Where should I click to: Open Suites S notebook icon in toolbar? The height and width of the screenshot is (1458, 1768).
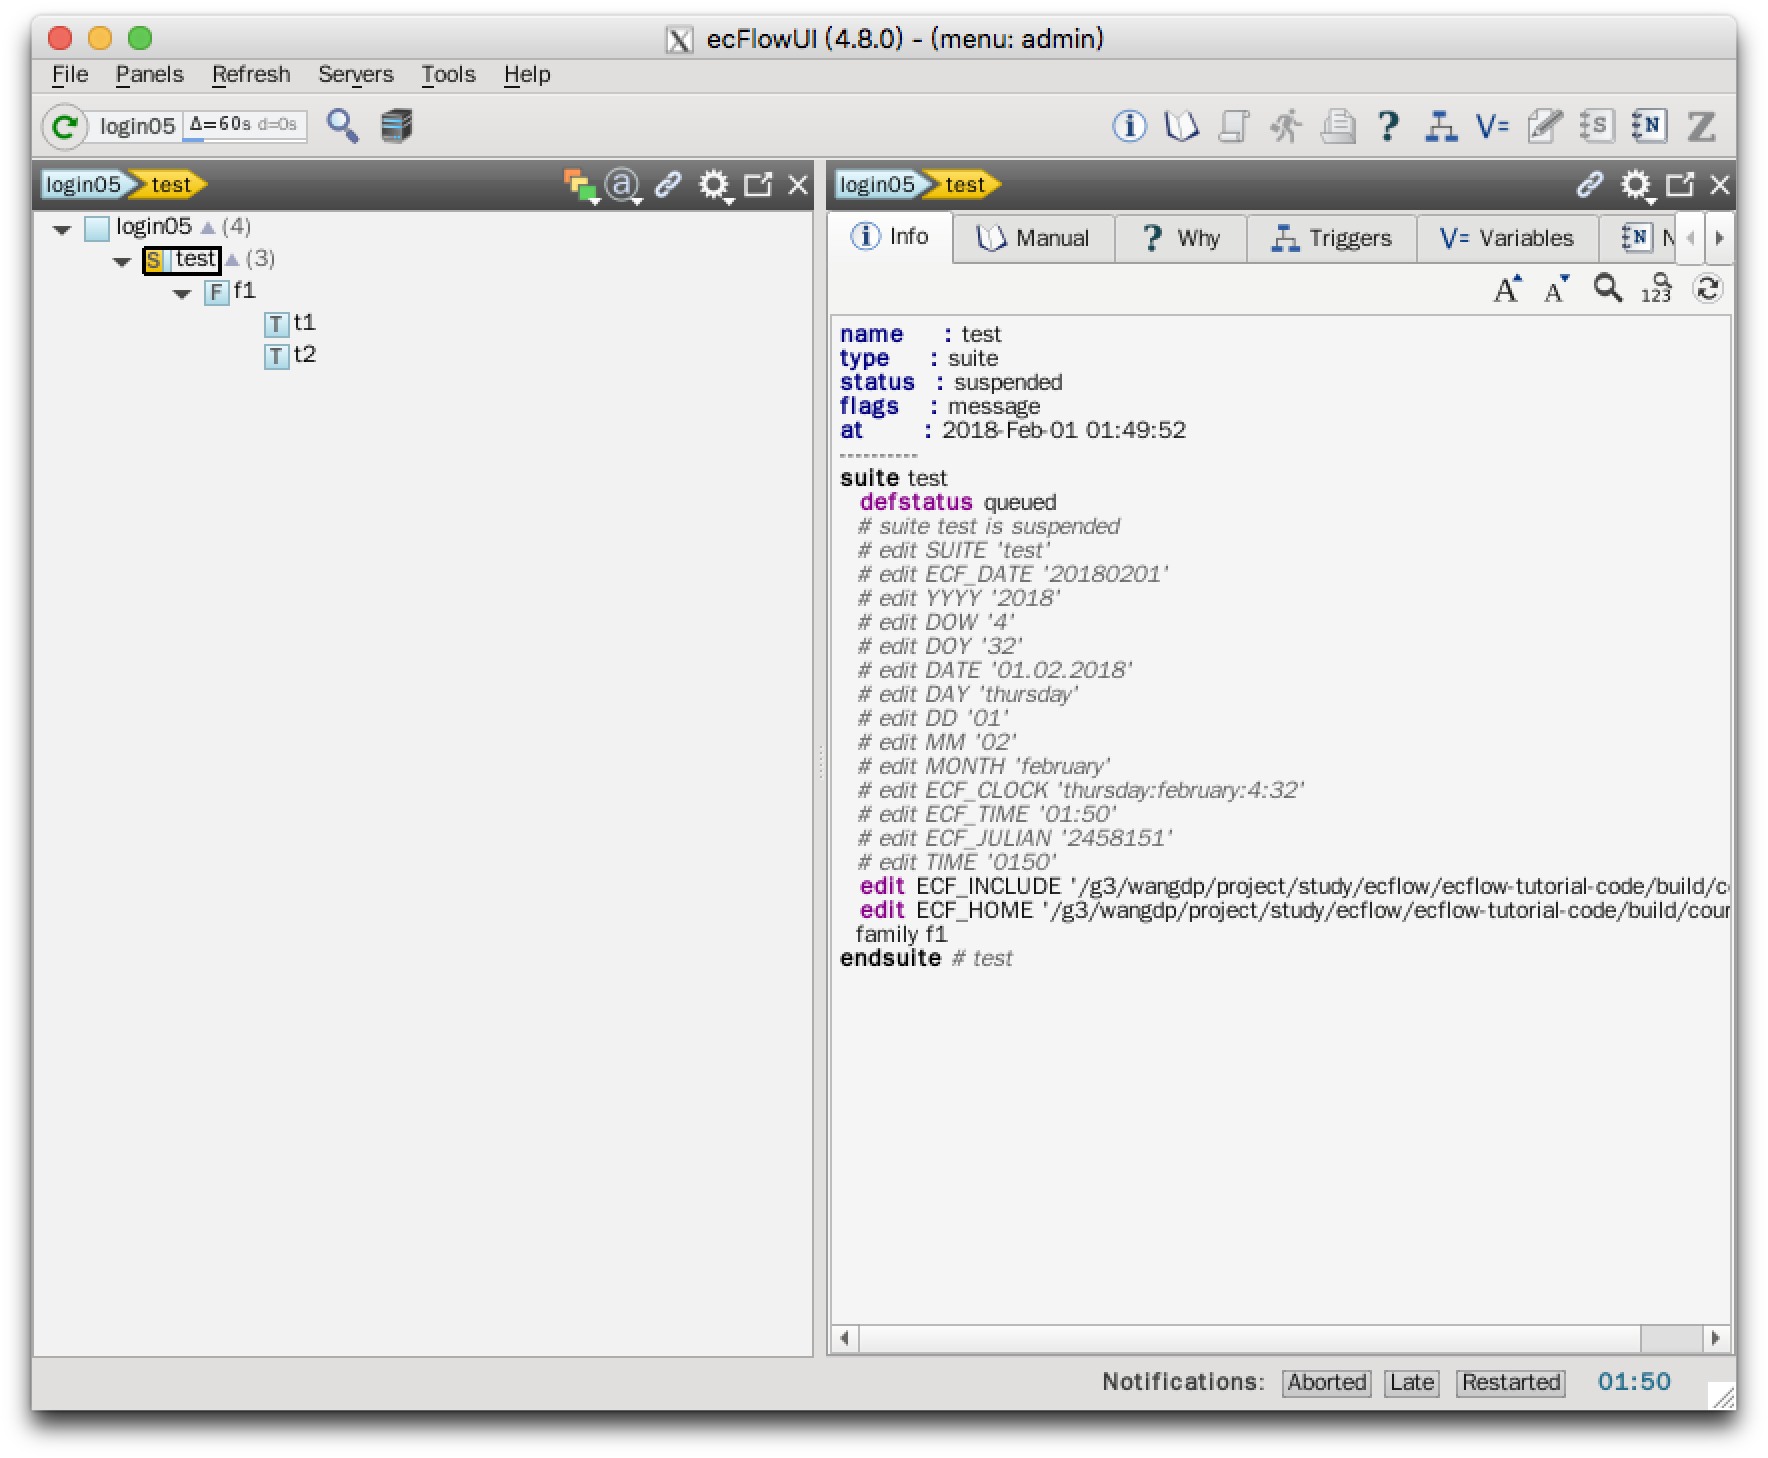[1596, 126]
